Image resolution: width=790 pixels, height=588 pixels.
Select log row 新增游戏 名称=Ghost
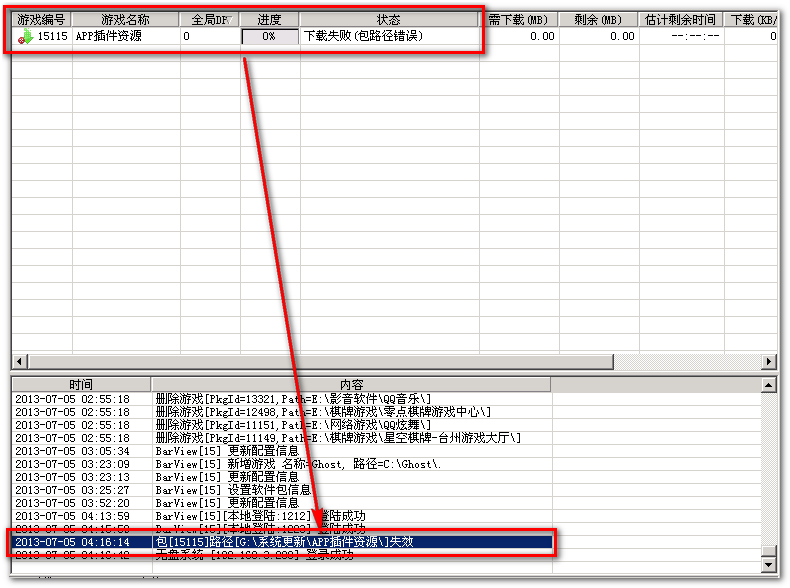click(282, 464)
